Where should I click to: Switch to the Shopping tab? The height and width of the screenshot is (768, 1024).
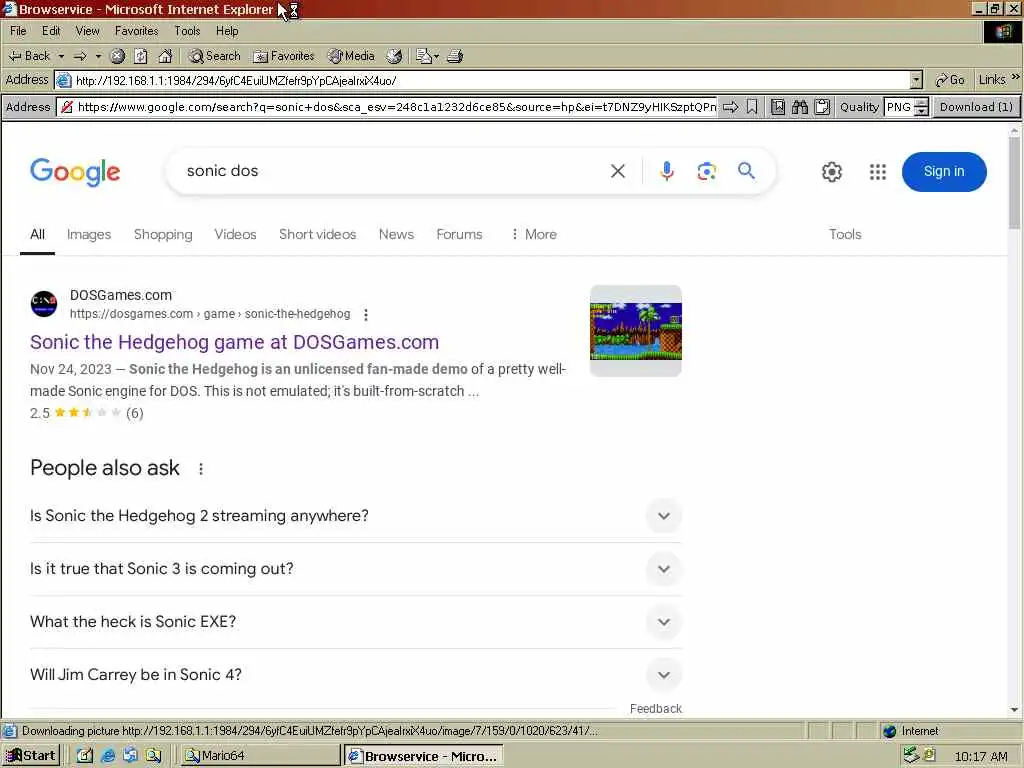click(163, 234)
